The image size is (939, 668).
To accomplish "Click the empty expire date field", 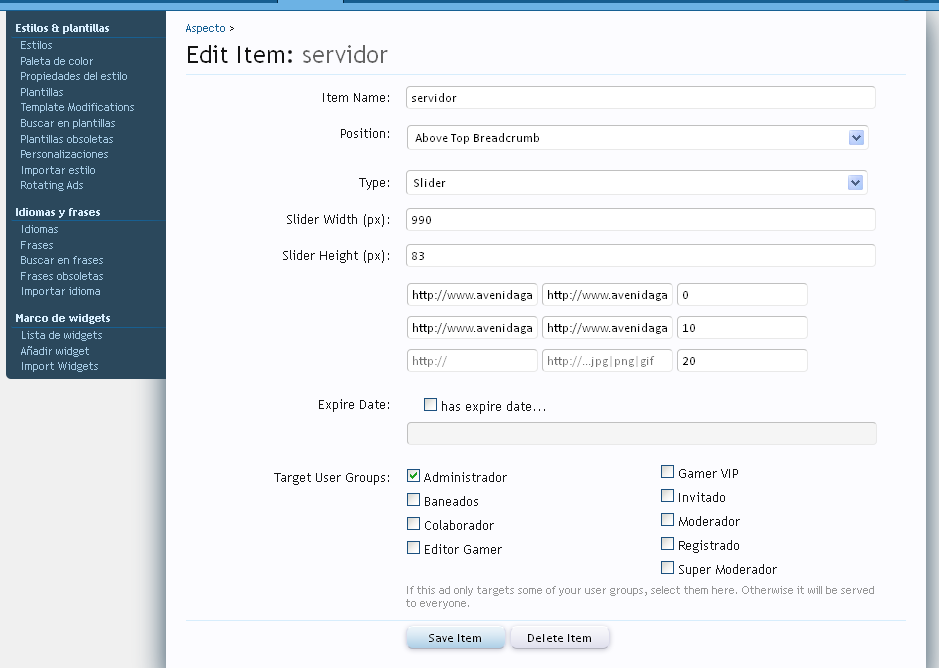I will (641, 433).
